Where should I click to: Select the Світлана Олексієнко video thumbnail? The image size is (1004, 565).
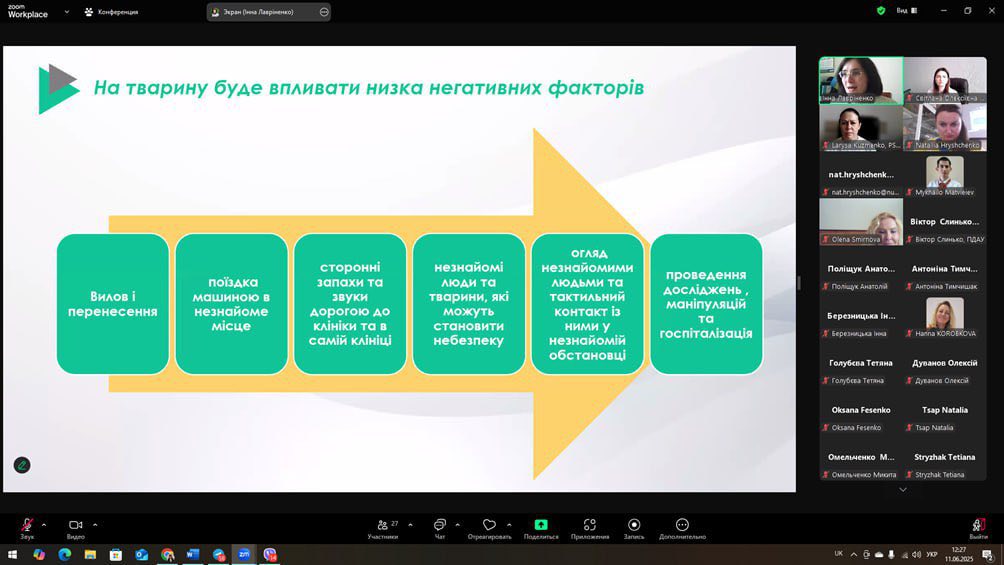(945, 80)
